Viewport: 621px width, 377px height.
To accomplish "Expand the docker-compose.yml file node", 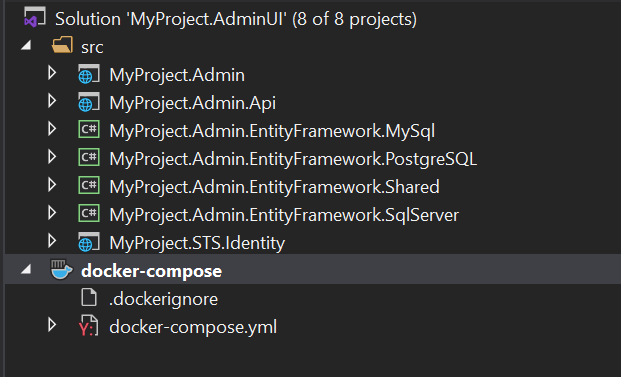I will [52, 325].
